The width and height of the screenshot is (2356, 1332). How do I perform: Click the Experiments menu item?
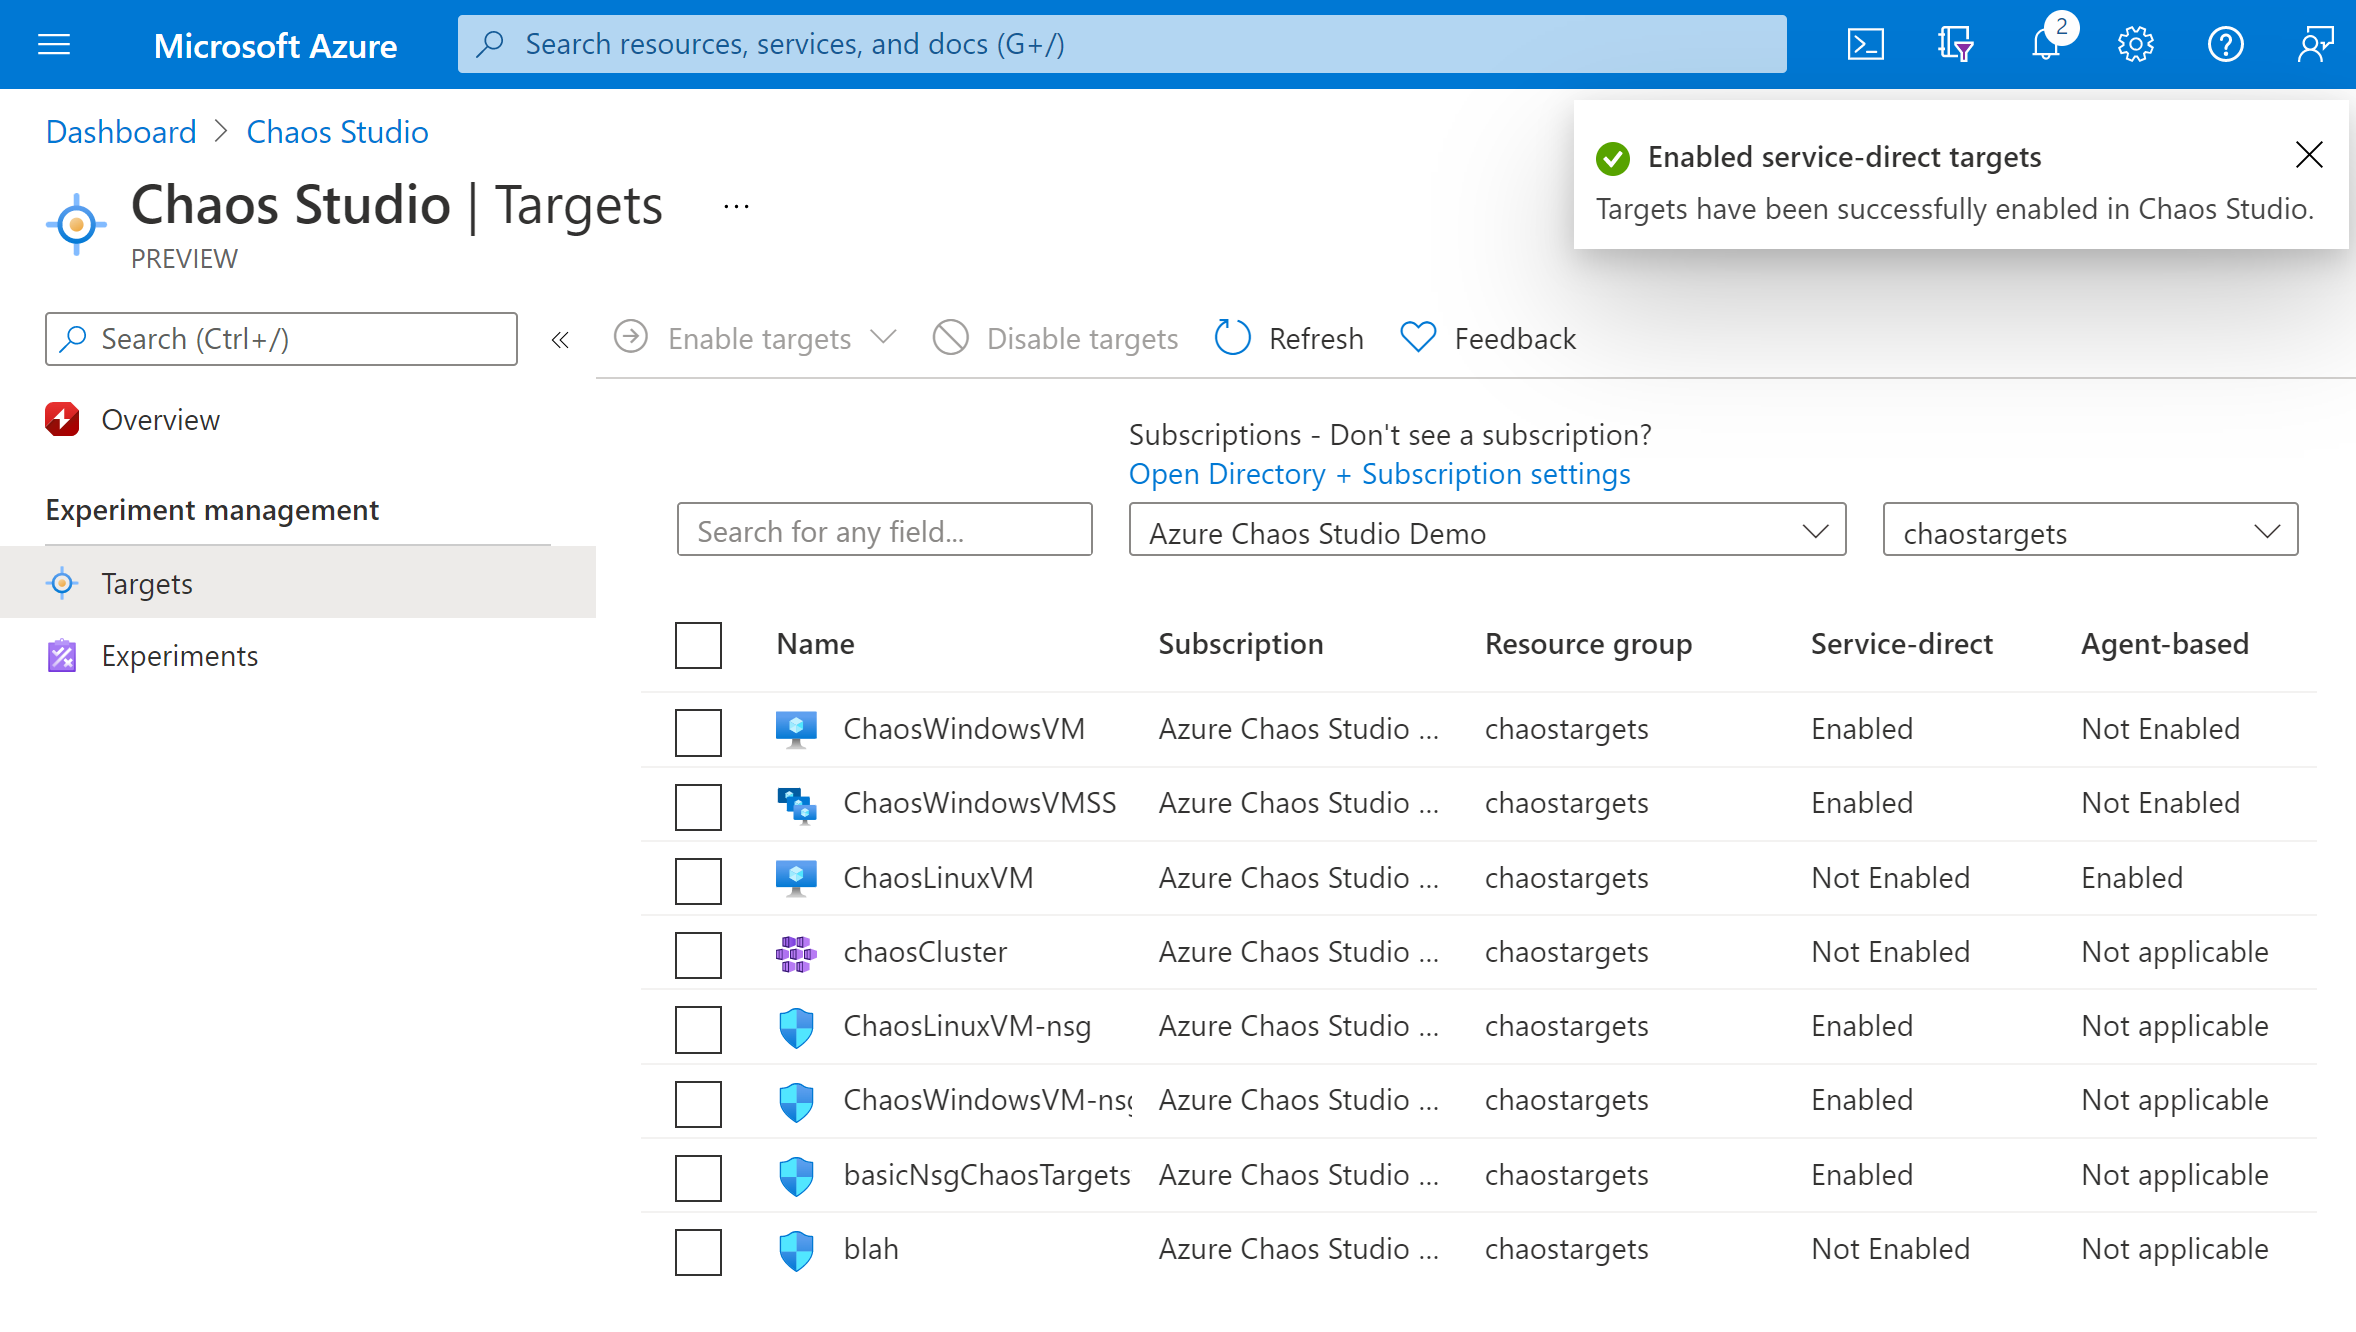pos(180,655)
